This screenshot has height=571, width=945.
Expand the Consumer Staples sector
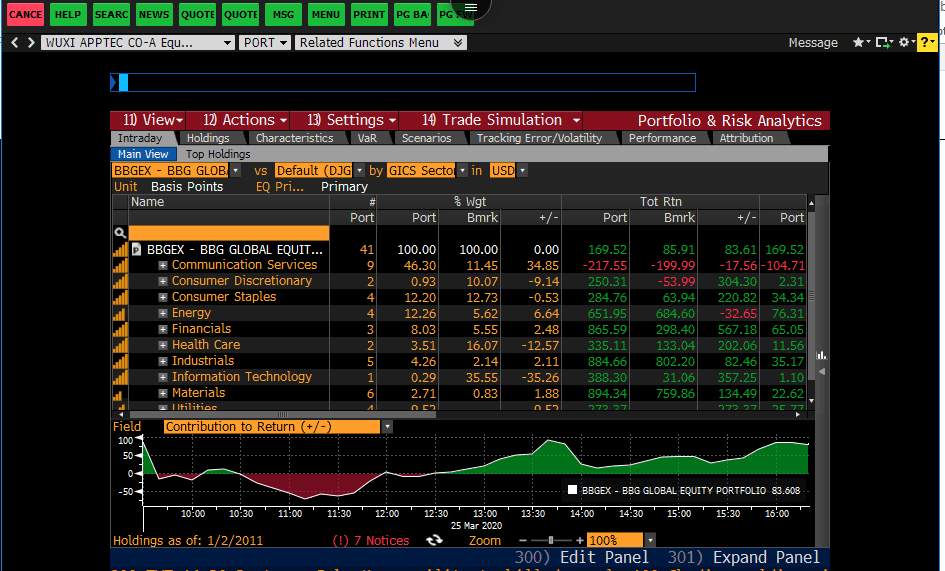point(163,297)
